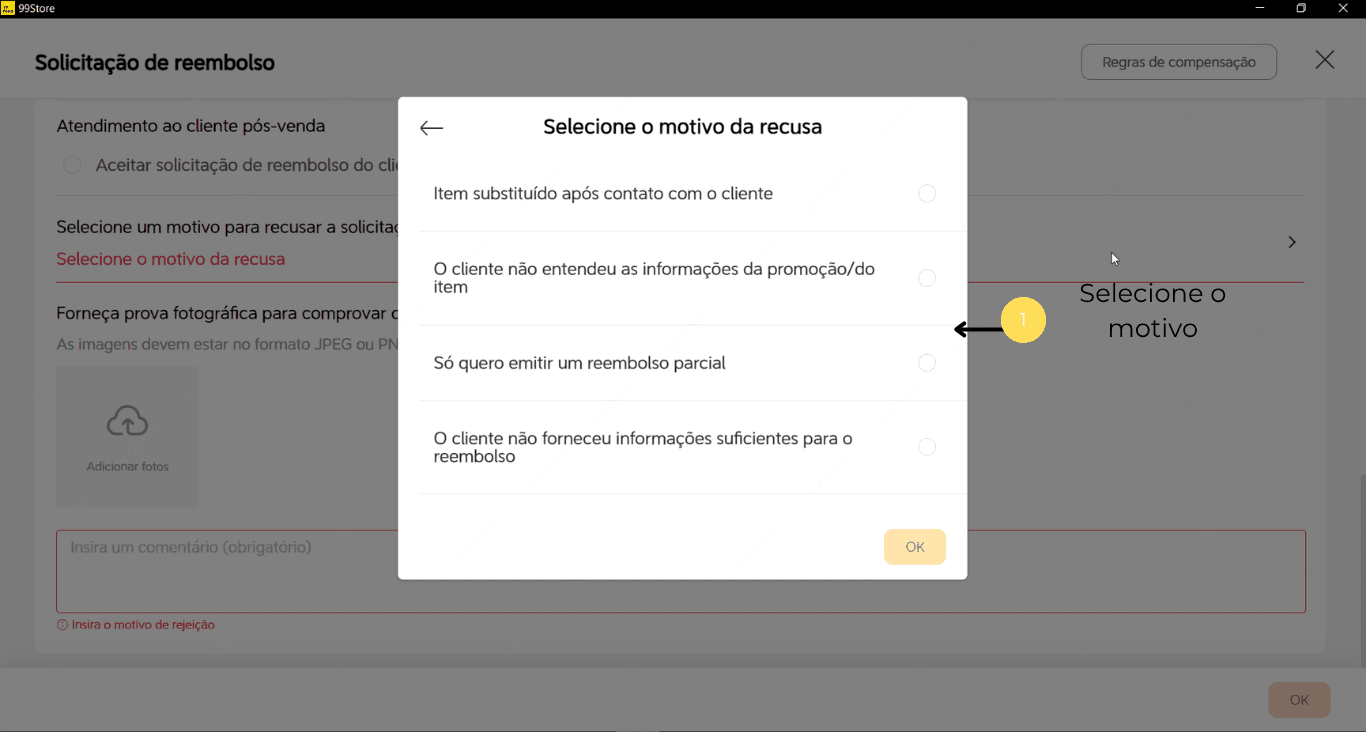Click the red warning icon below comment
The image size is (1366, 732).
[x=62, y=625]
